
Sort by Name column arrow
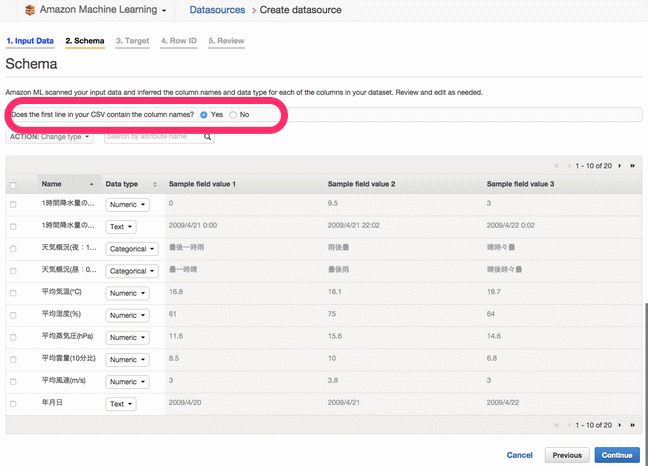(92, 184)
